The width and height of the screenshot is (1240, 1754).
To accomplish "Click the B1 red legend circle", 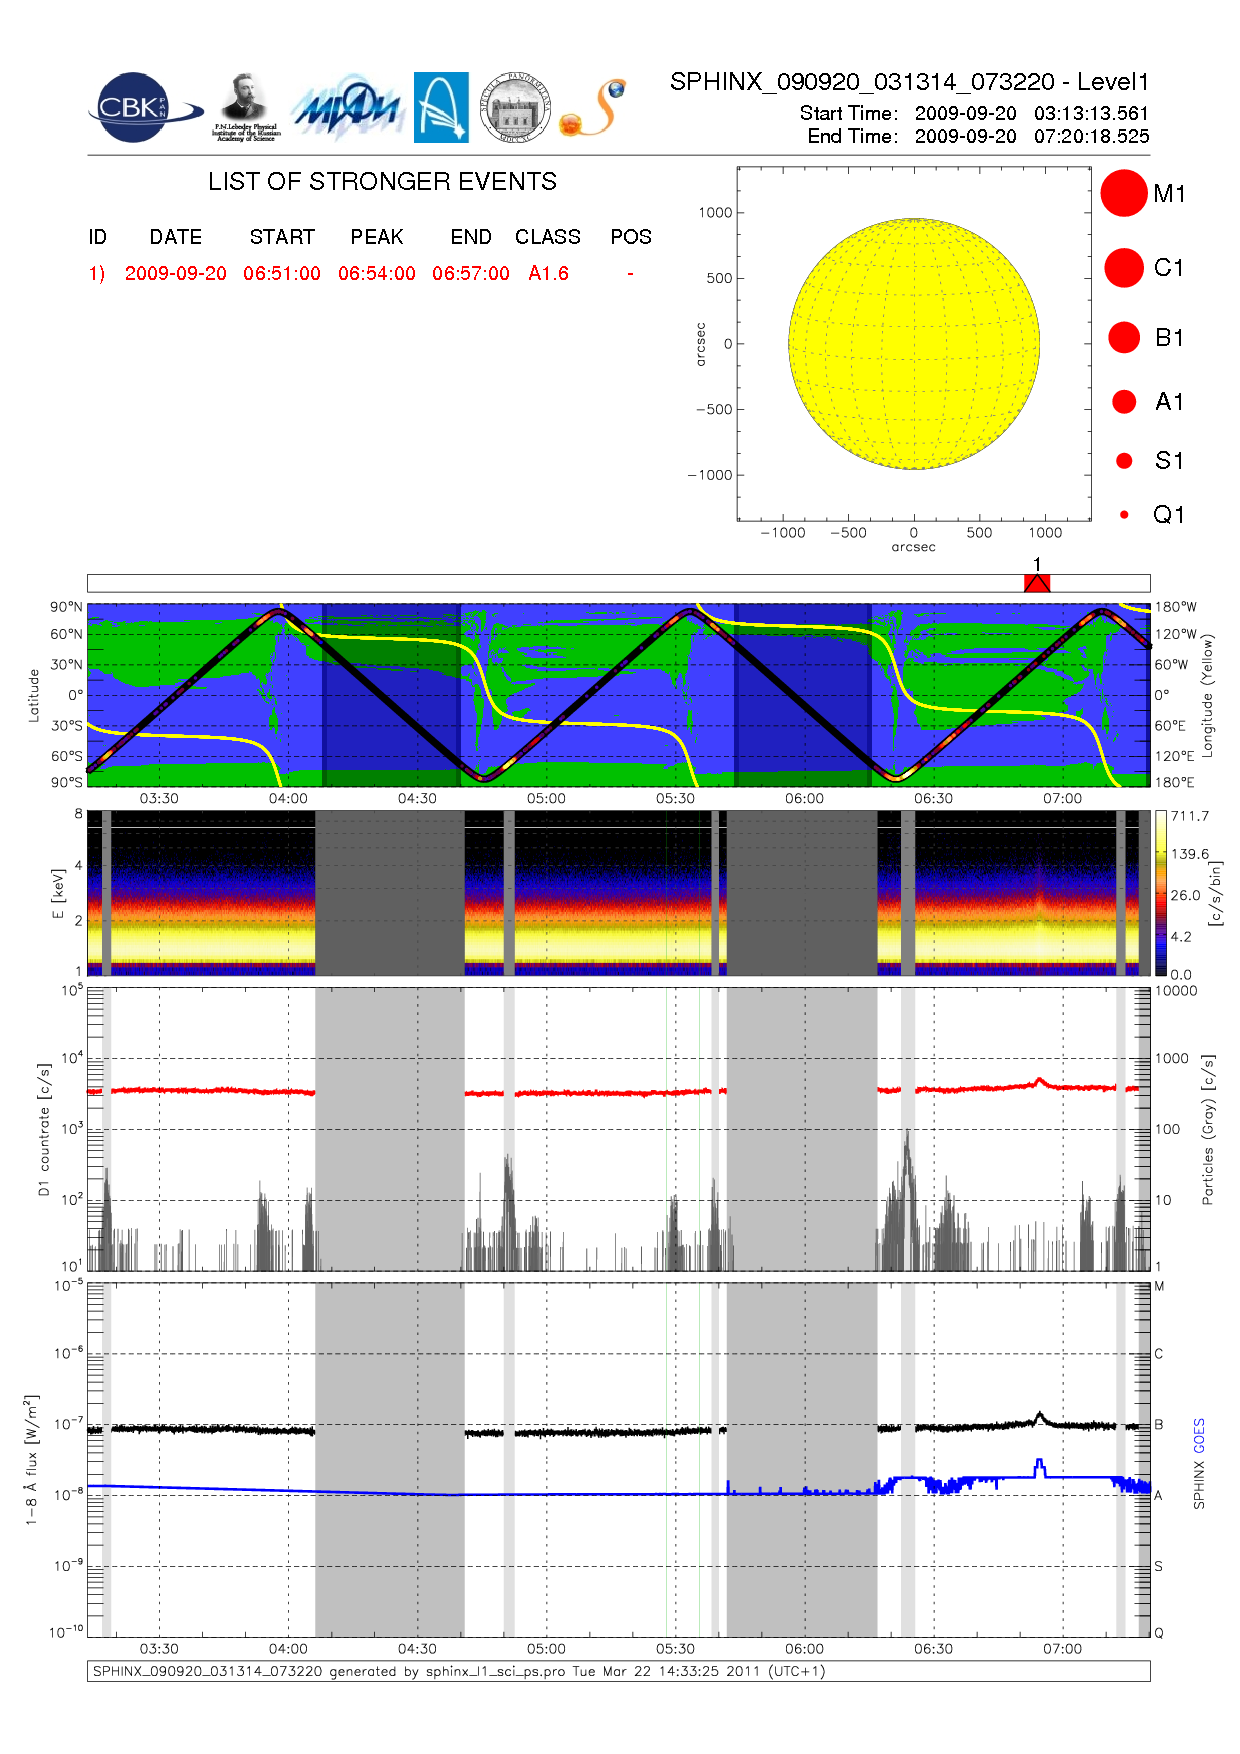I will click(1124, 338).
